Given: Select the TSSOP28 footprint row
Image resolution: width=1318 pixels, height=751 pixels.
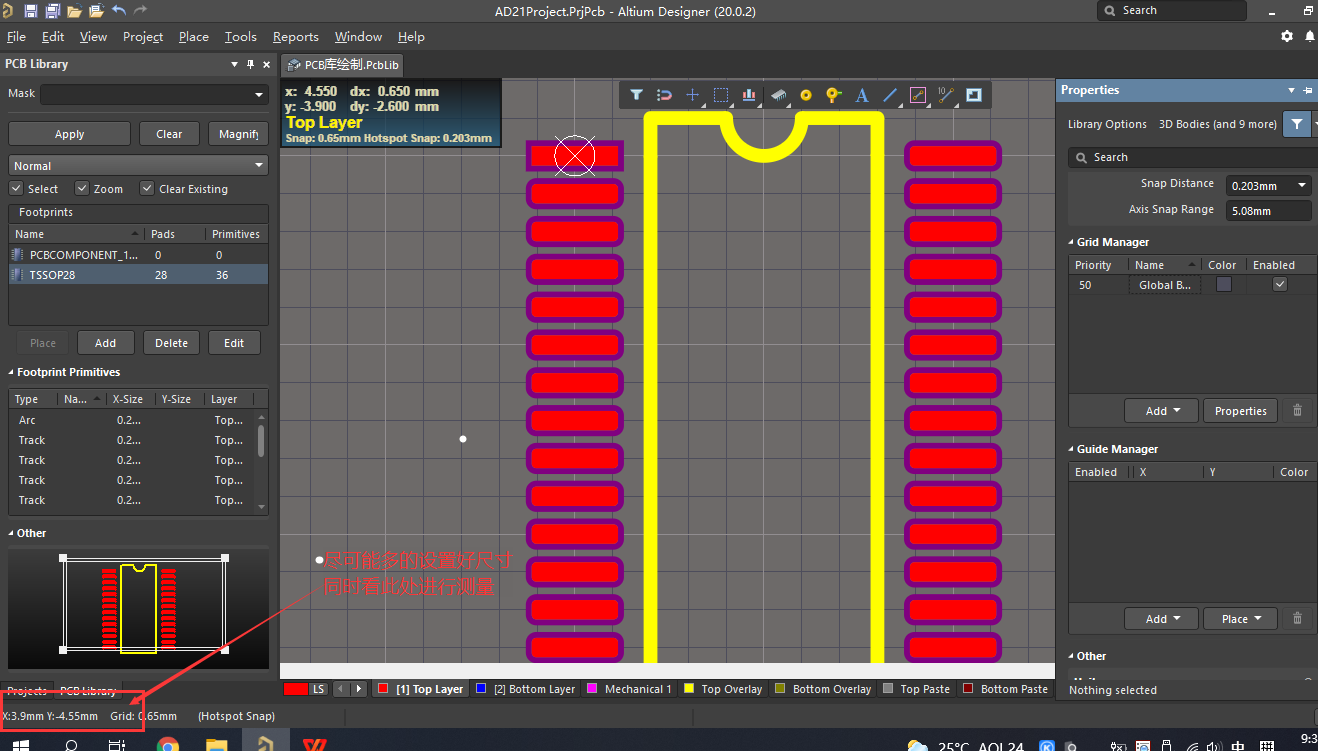Looking at the screenshot, I should pos(138,274).
